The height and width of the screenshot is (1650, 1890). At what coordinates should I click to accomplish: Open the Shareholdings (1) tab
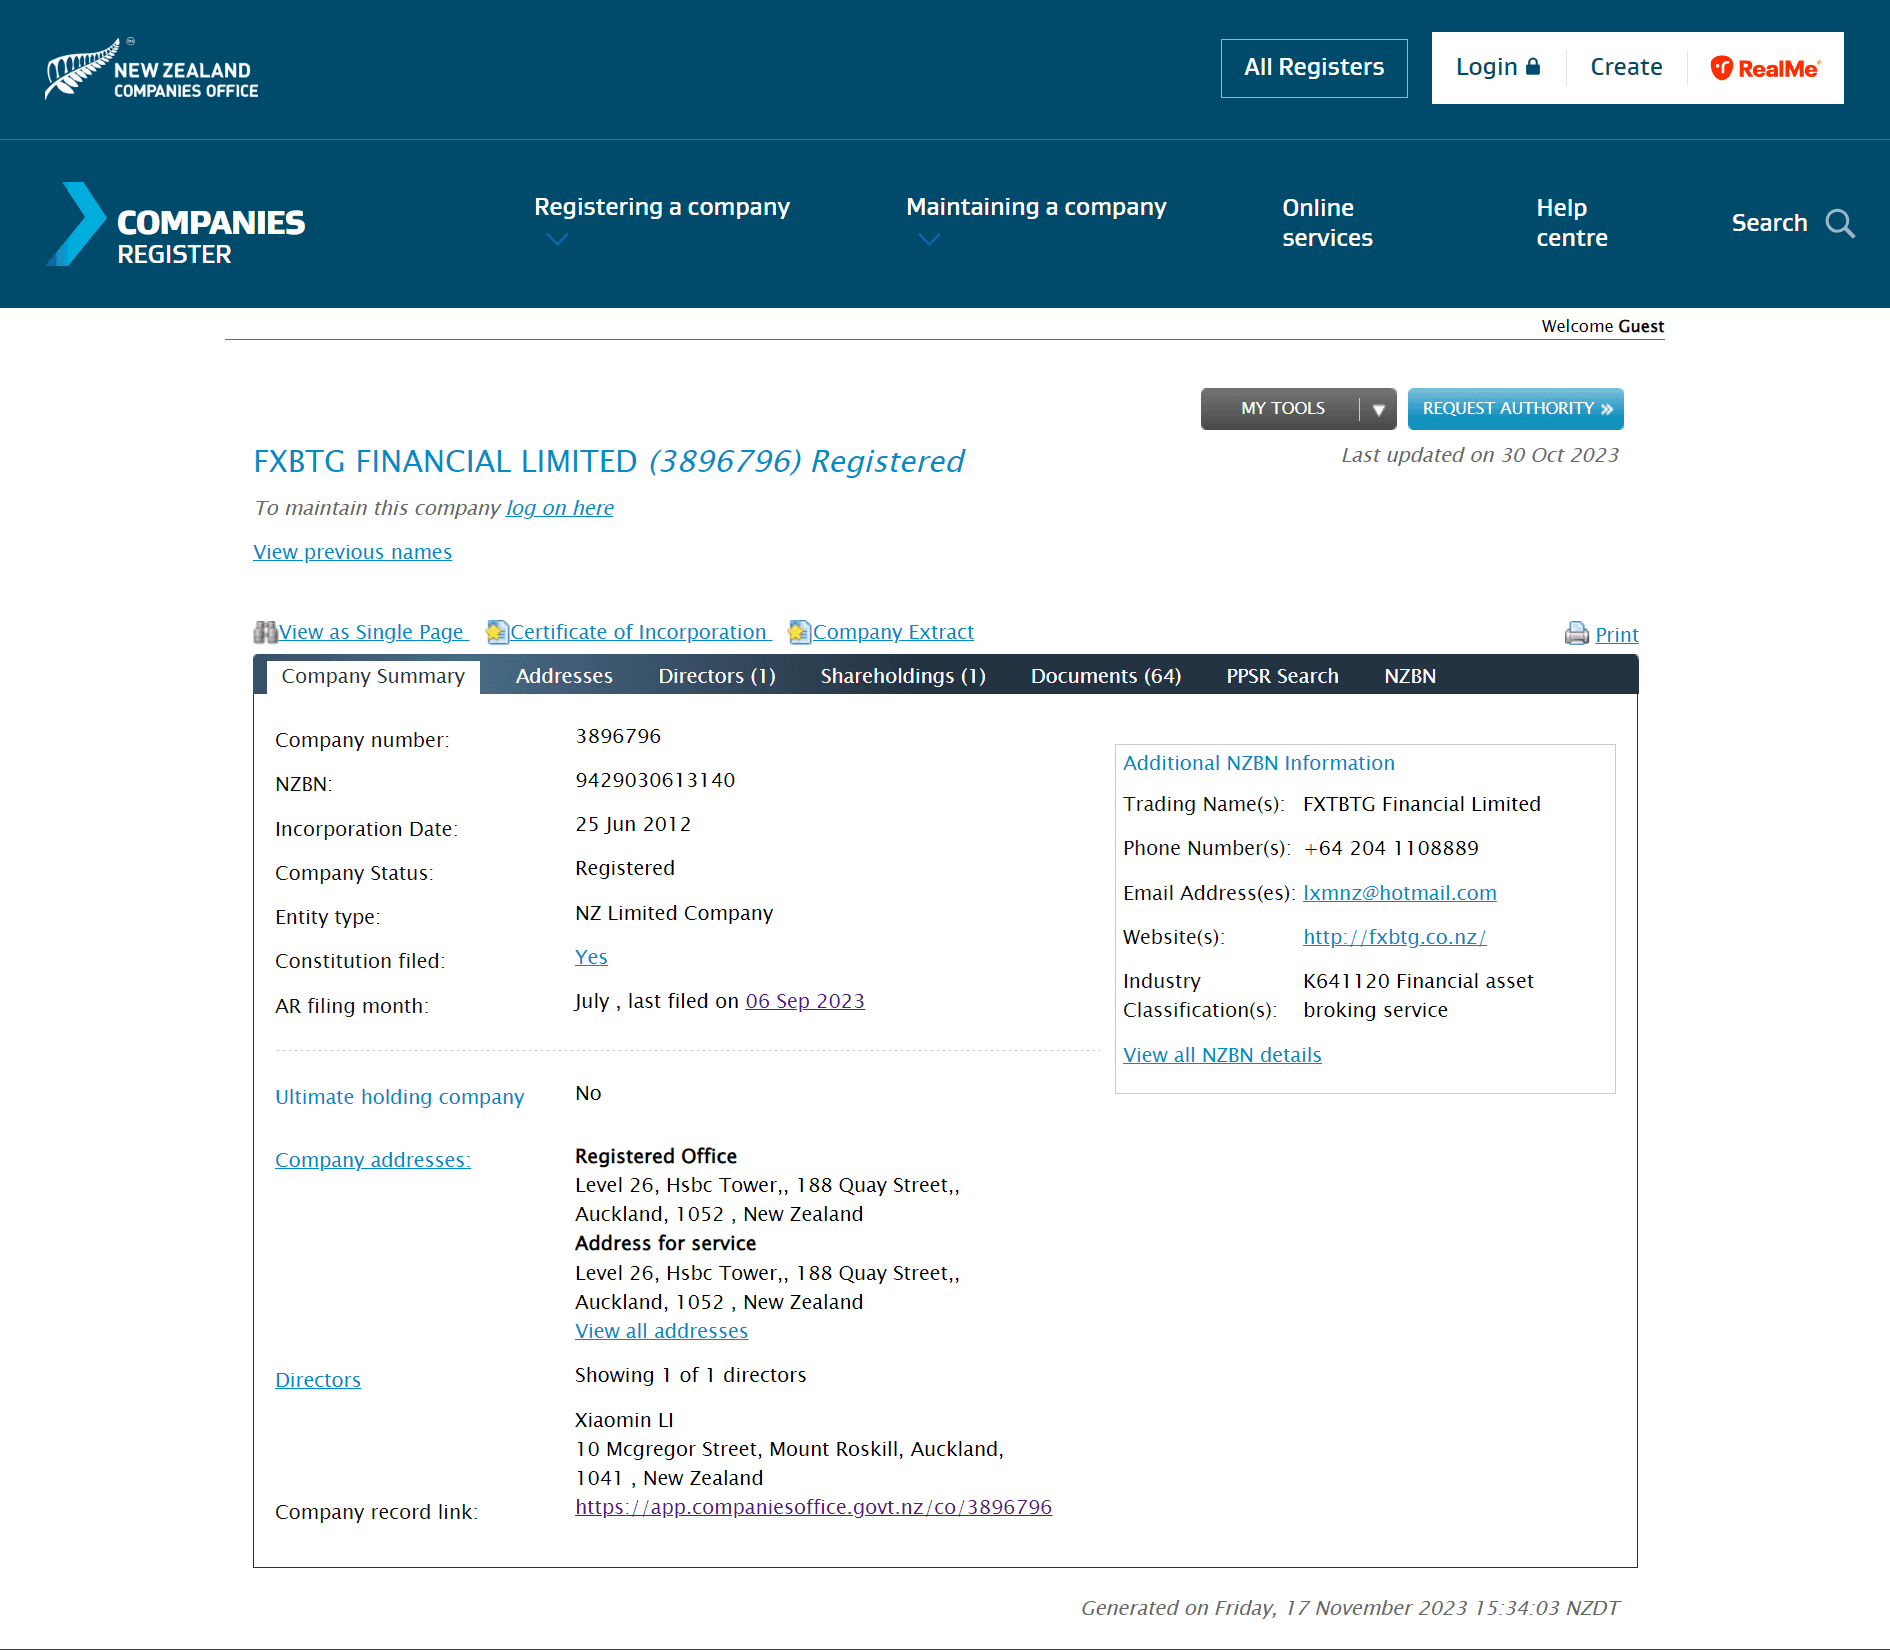903,676
